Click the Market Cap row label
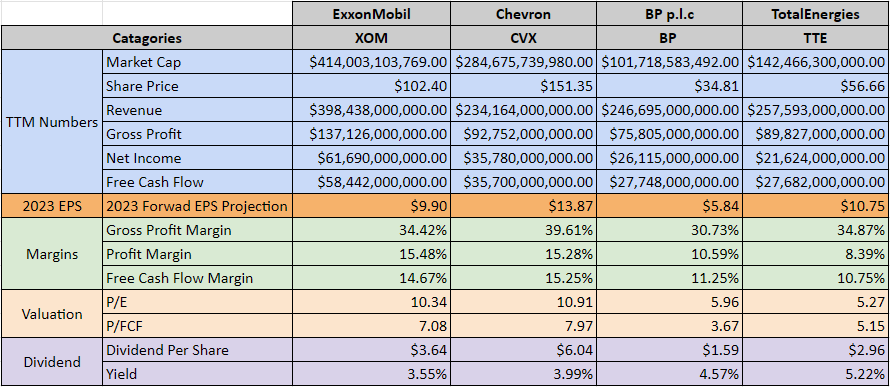The width and height of the screenshot is (890, 387). pos(198,62)
